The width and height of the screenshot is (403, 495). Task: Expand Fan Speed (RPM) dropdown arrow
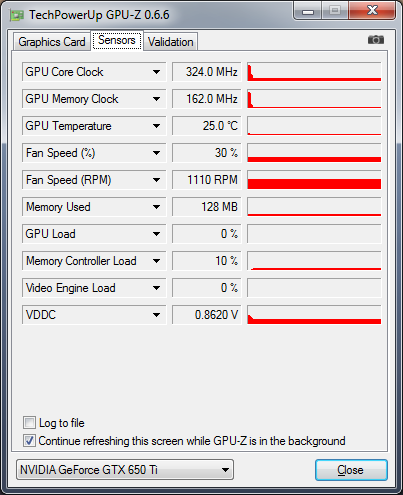pyautogui.click(x=156, y=180)
